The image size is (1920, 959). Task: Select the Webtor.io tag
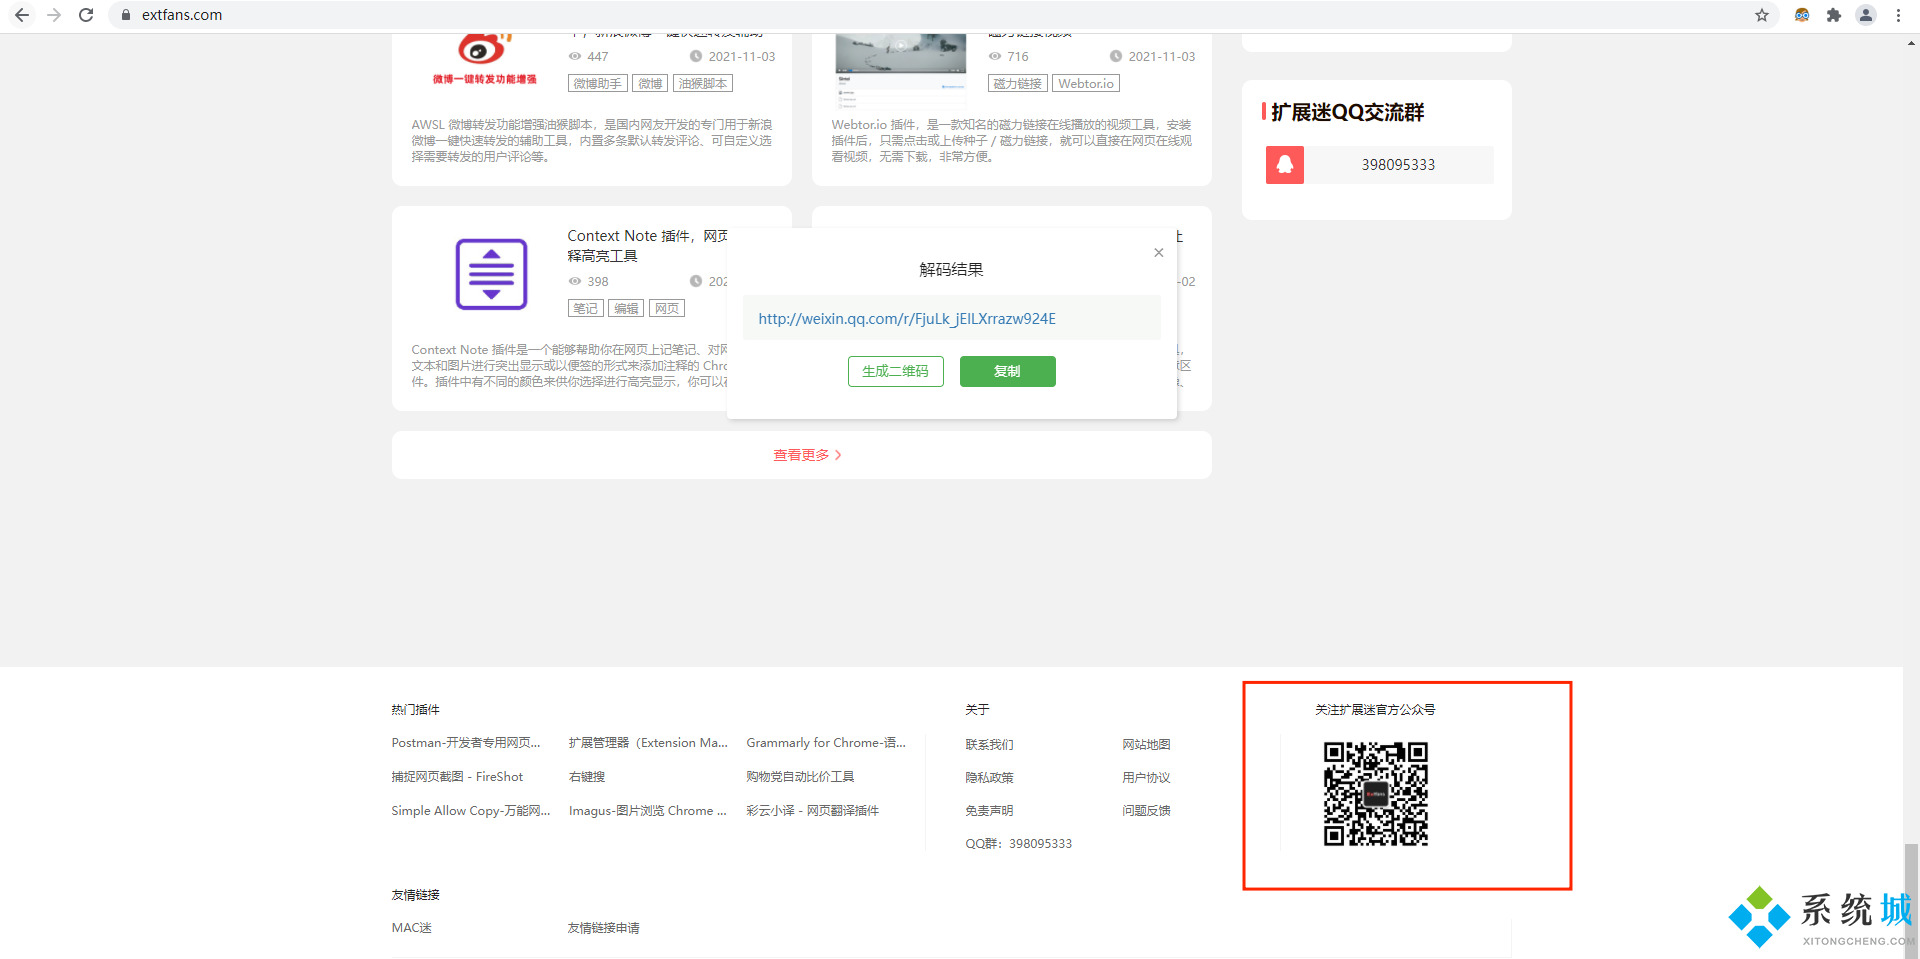click(x=1085, y=84)
